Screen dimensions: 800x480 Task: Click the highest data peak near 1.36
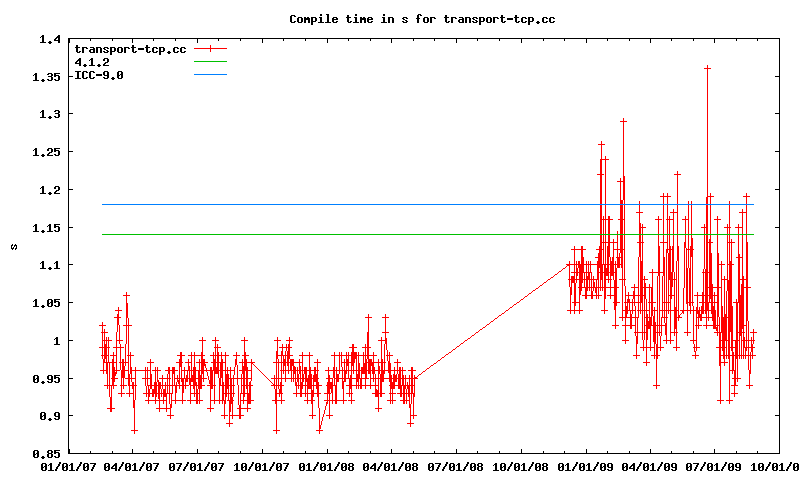click(x=707, y=68)
